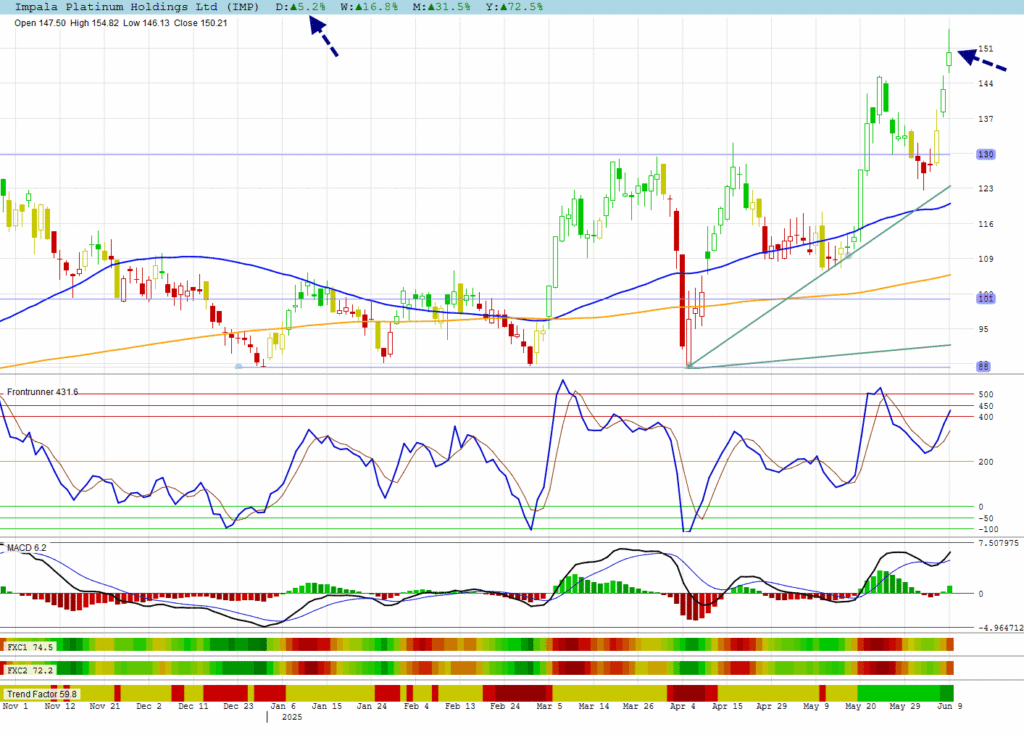The width and height of the screenshot is (1024, 735).
Task: Click the 137 price axis label
Action: 985,119
